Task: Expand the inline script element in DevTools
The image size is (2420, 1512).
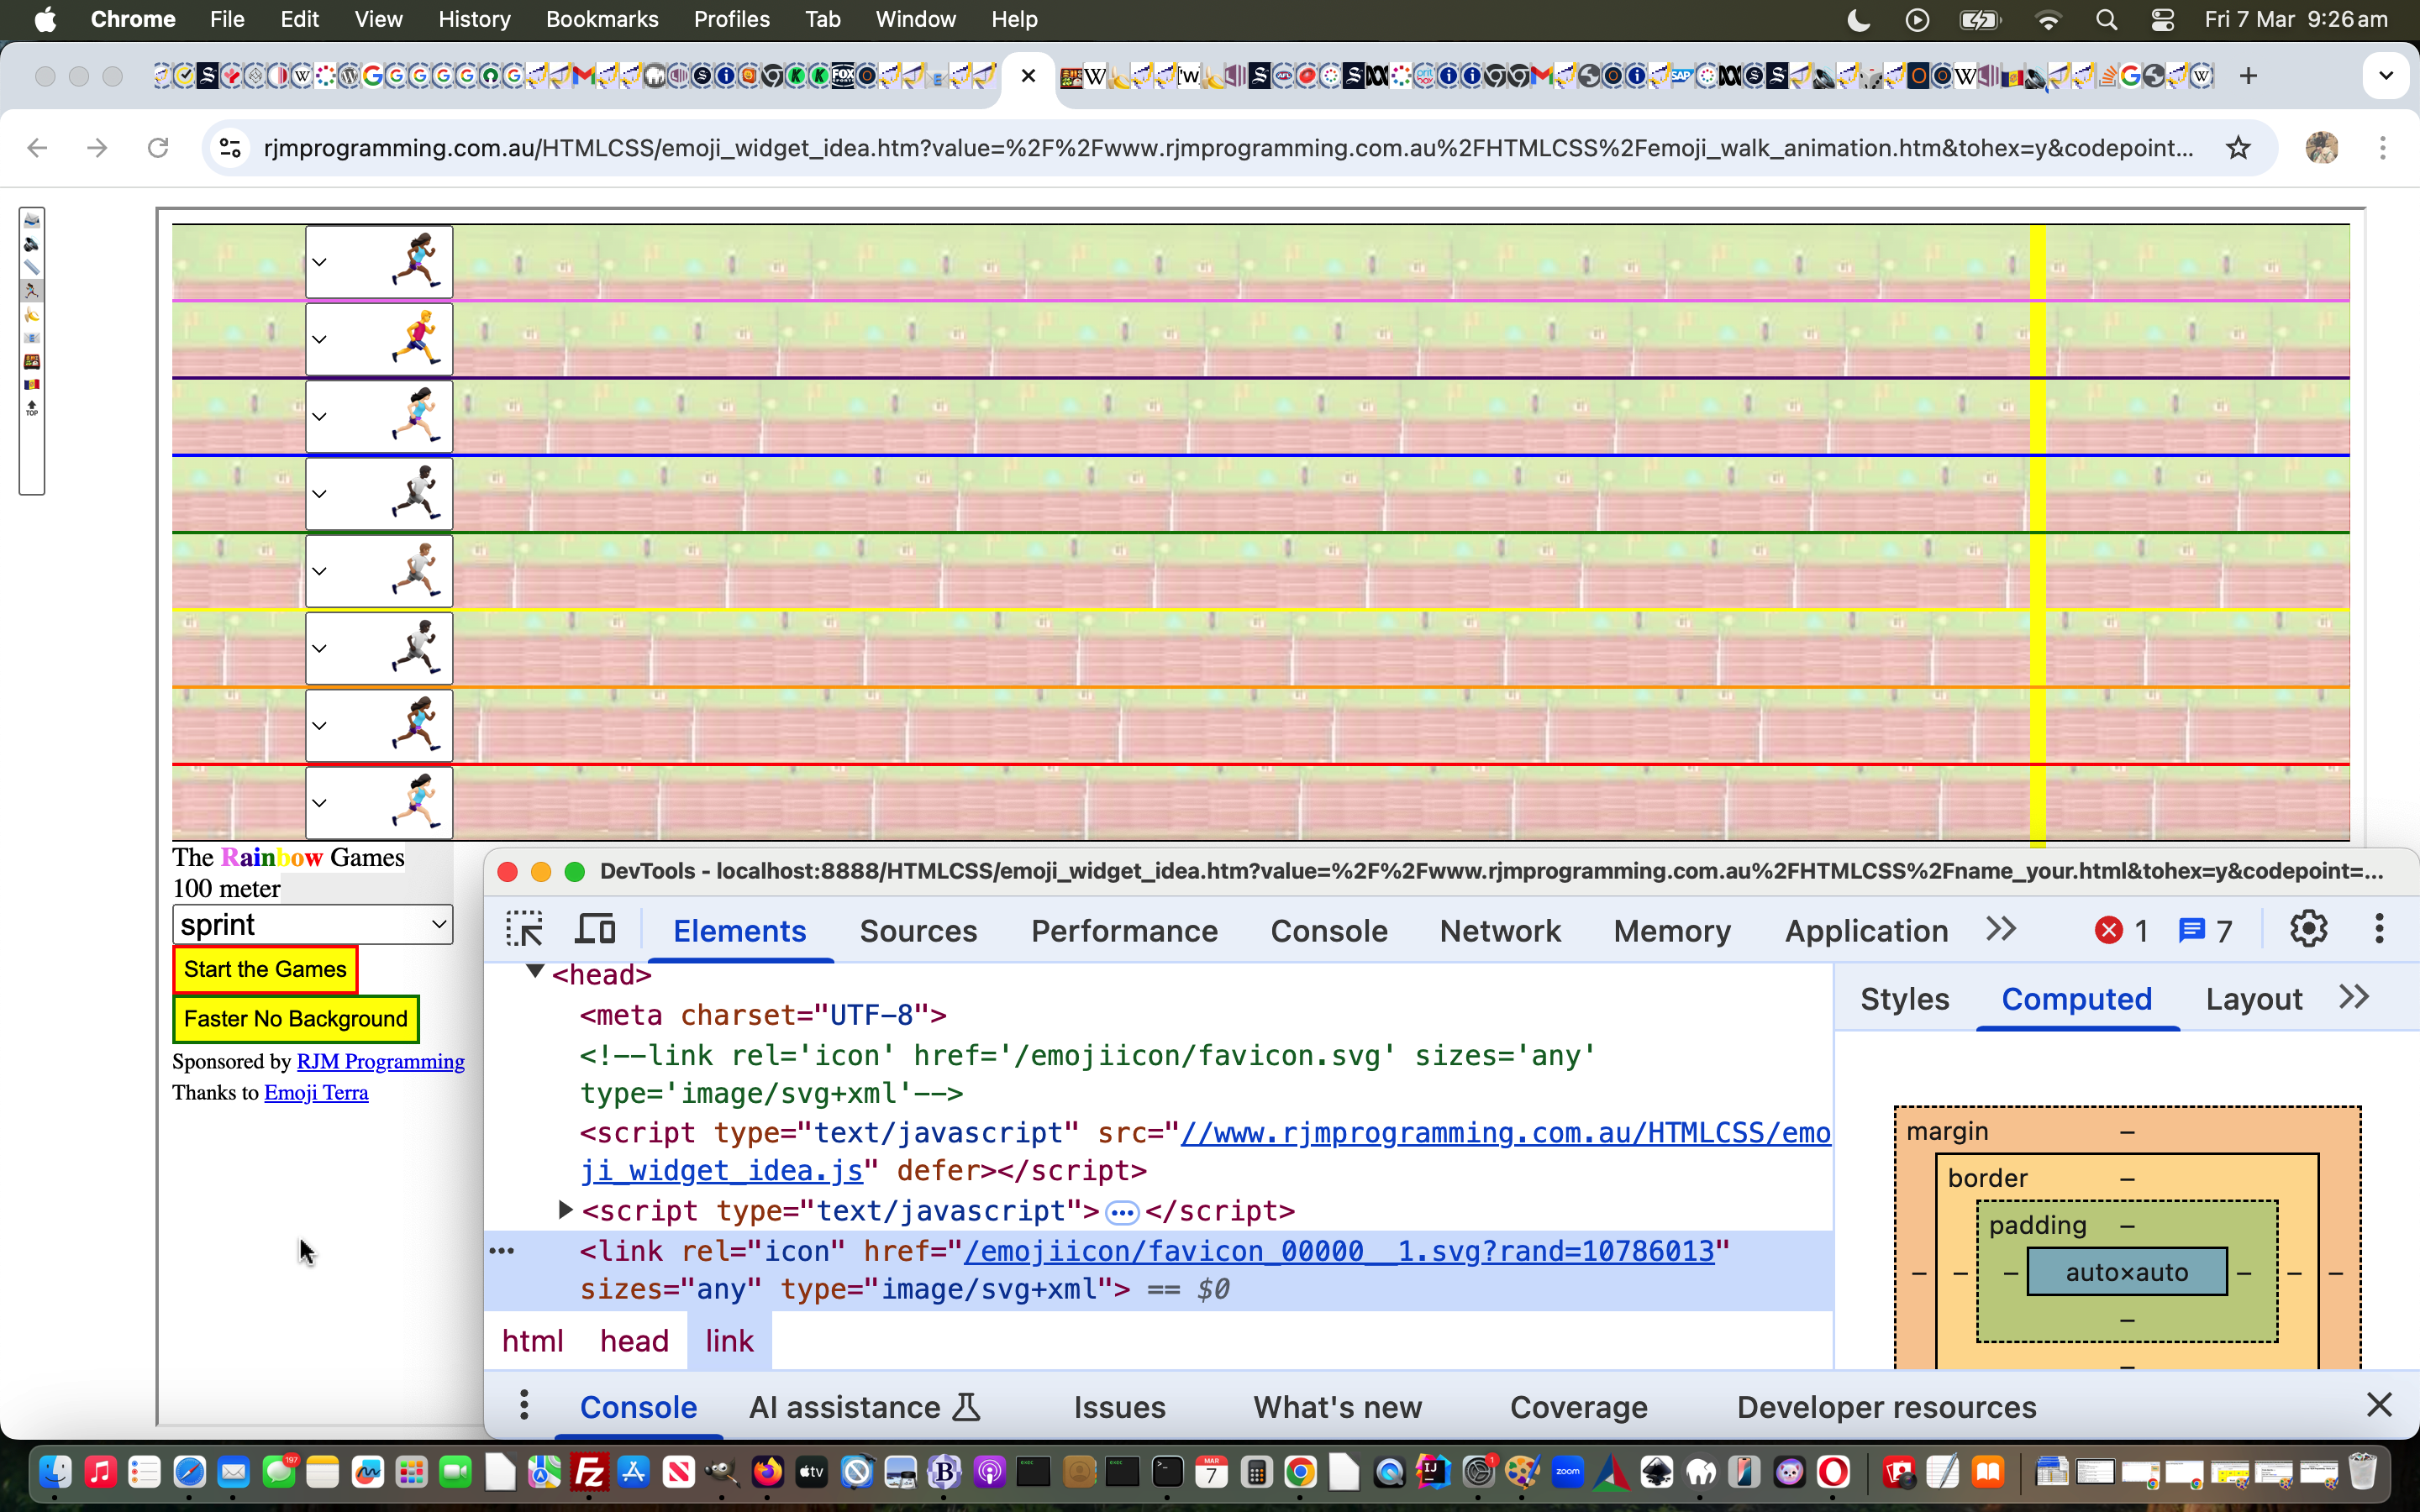Action: click(565, 1210)
